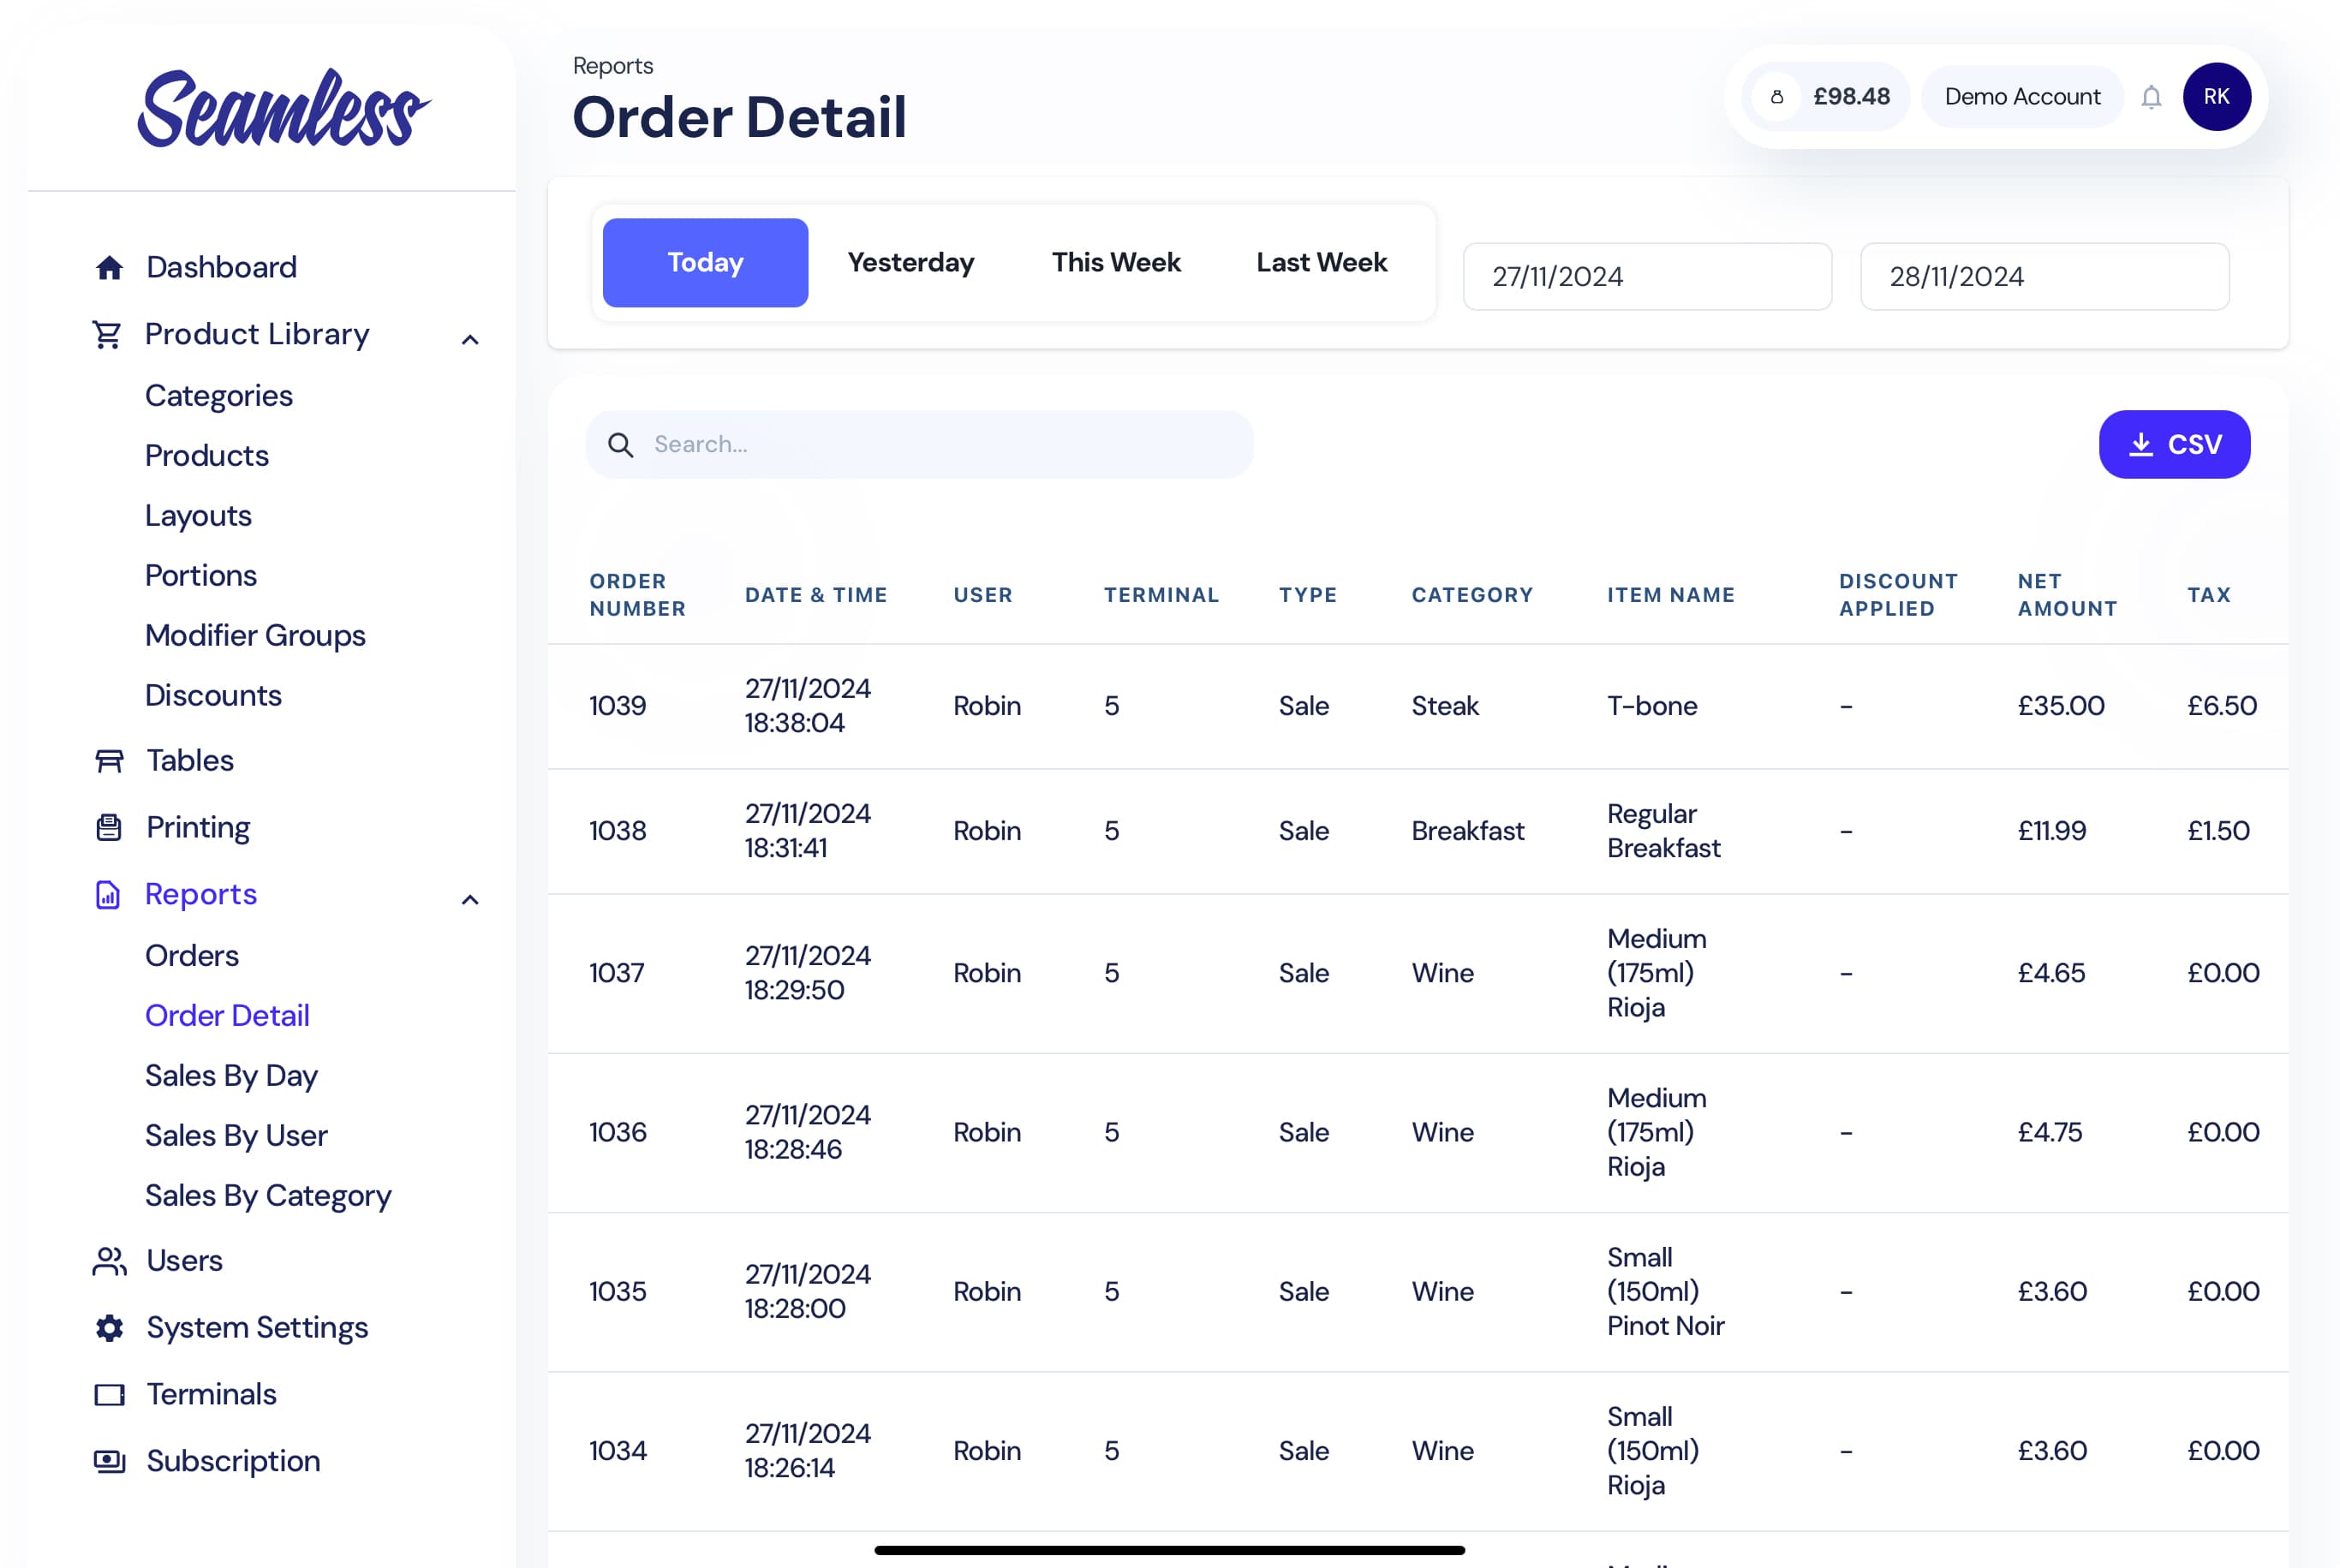
Task: Click the notification bell icon
Action: 2150,96
